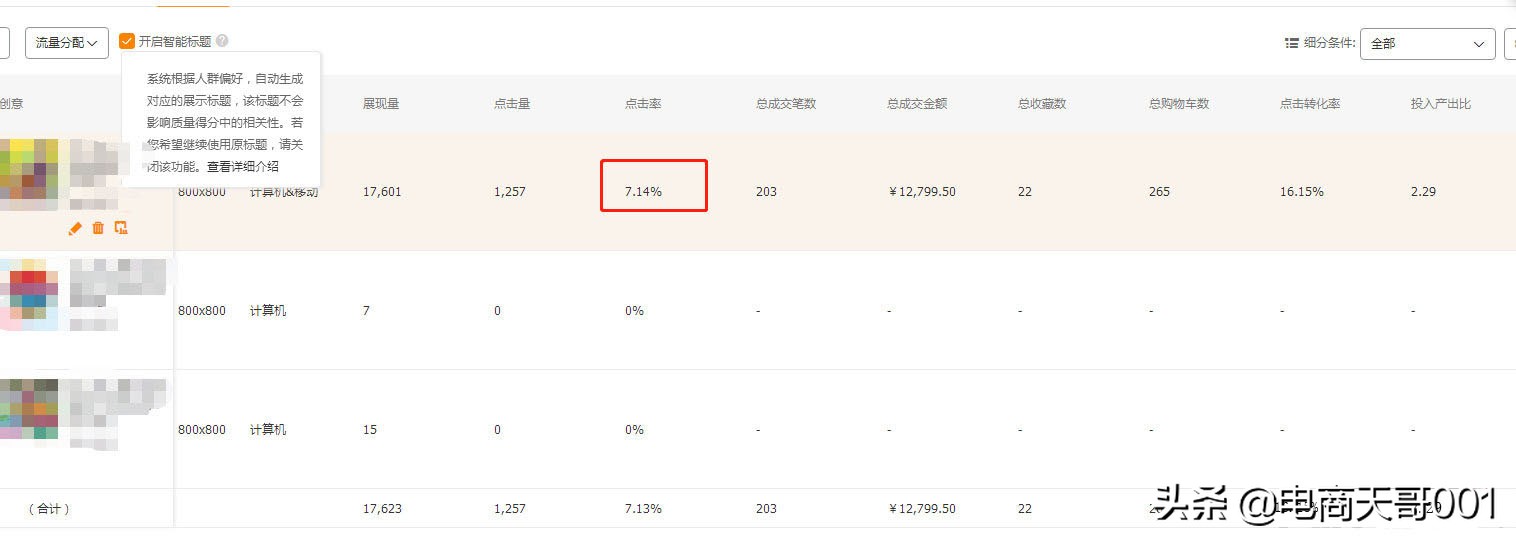Image resolution: width=1516 pixels, height=540 pixels.
Task: Click the pencil edit icon for the first creative
Action: 75,228
